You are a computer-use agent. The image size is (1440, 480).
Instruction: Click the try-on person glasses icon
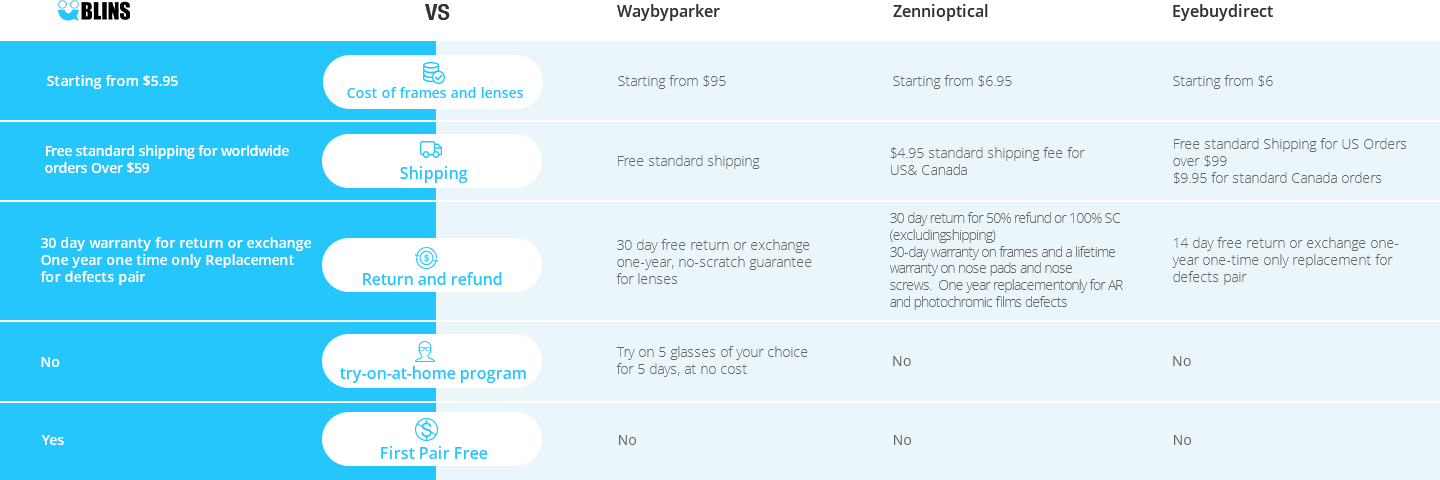425,351
